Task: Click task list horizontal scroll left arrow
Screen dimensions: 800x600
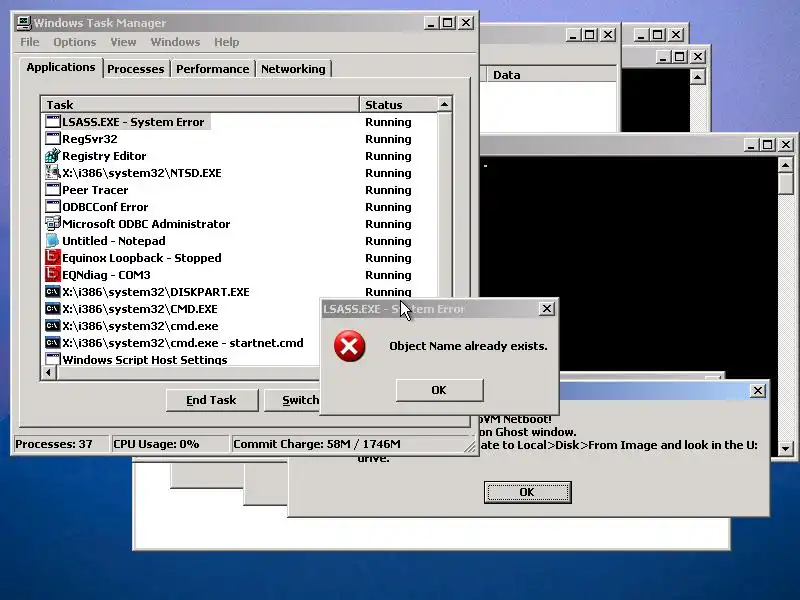Action: 49,373
